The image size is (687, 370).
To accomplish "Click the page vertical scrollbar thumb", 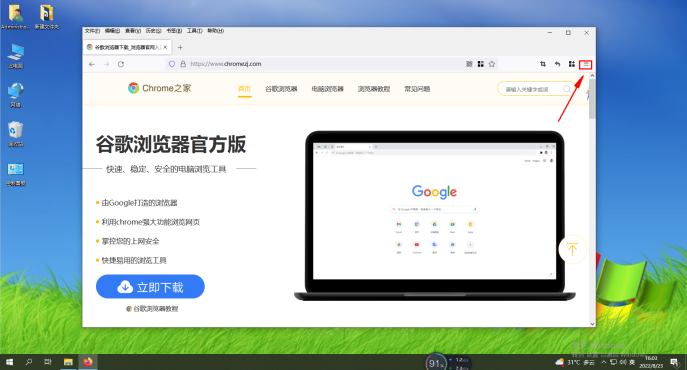I will coord(592,99).
